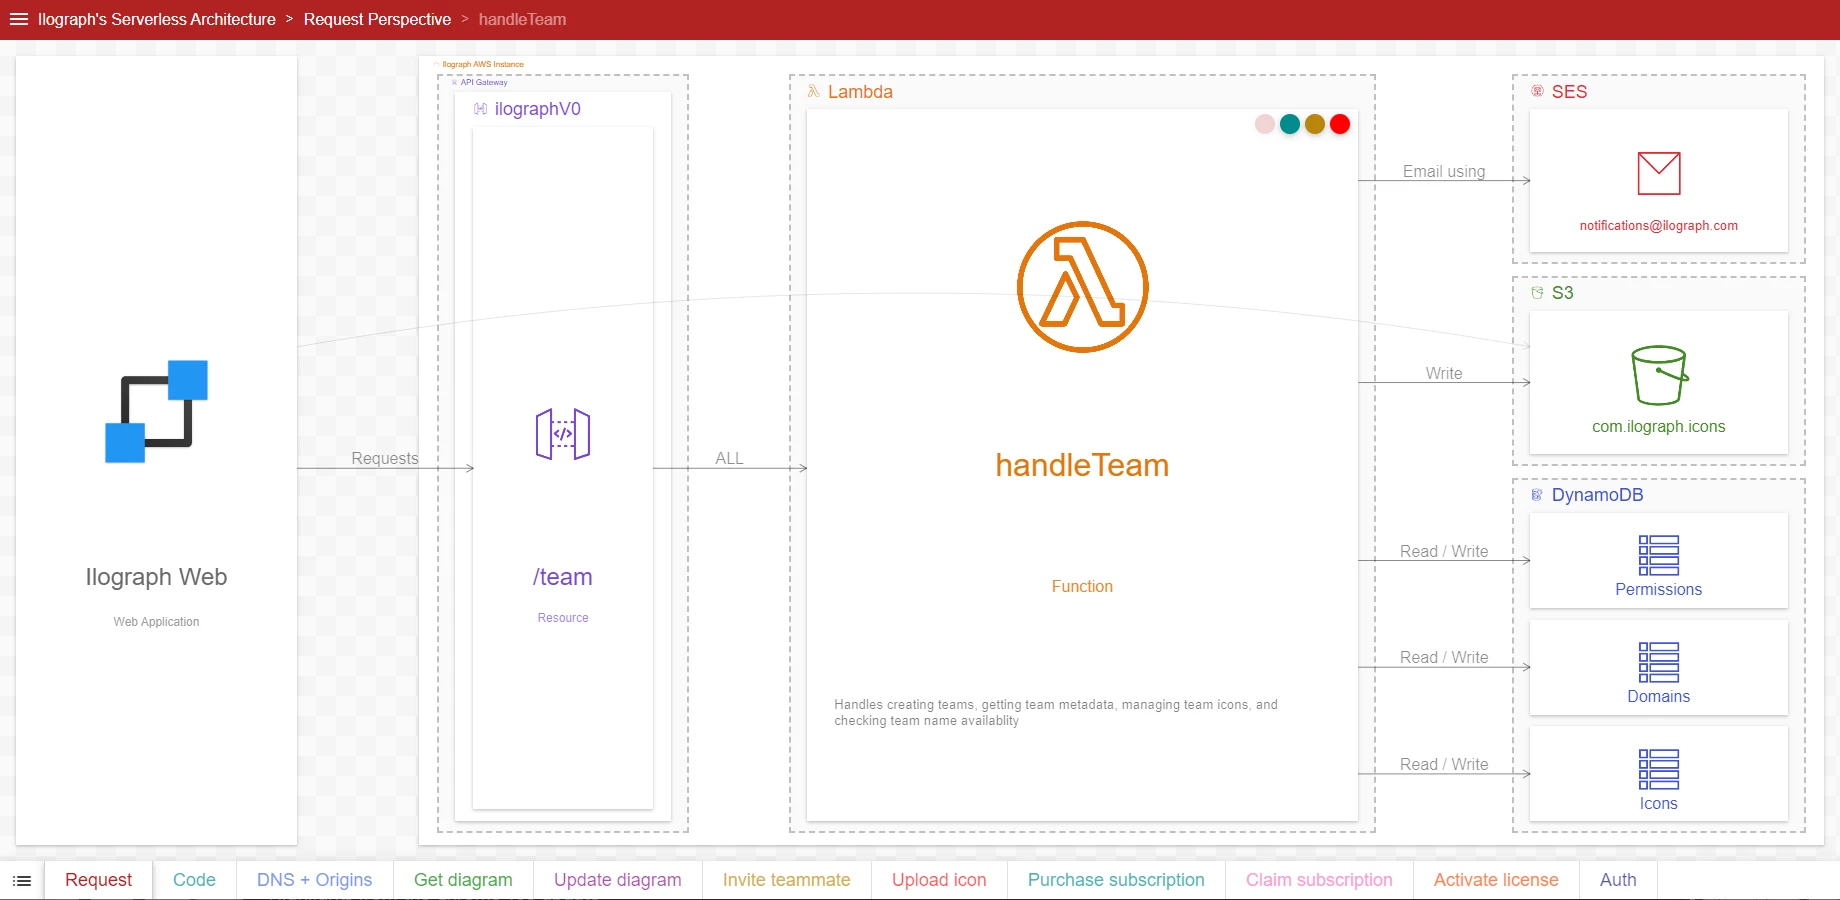Click the Domains DynamoDB table icon
This screenshot has width=1840, height=900.
pyautogui.click(x=1658, y=662)
